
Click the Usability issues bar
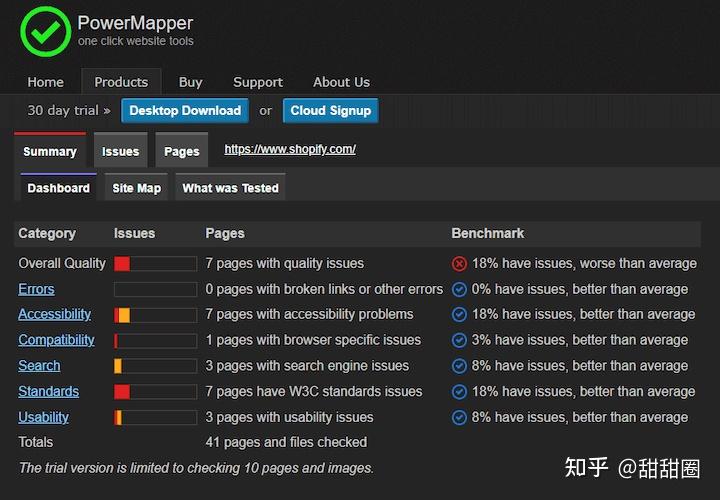point(156,417)
